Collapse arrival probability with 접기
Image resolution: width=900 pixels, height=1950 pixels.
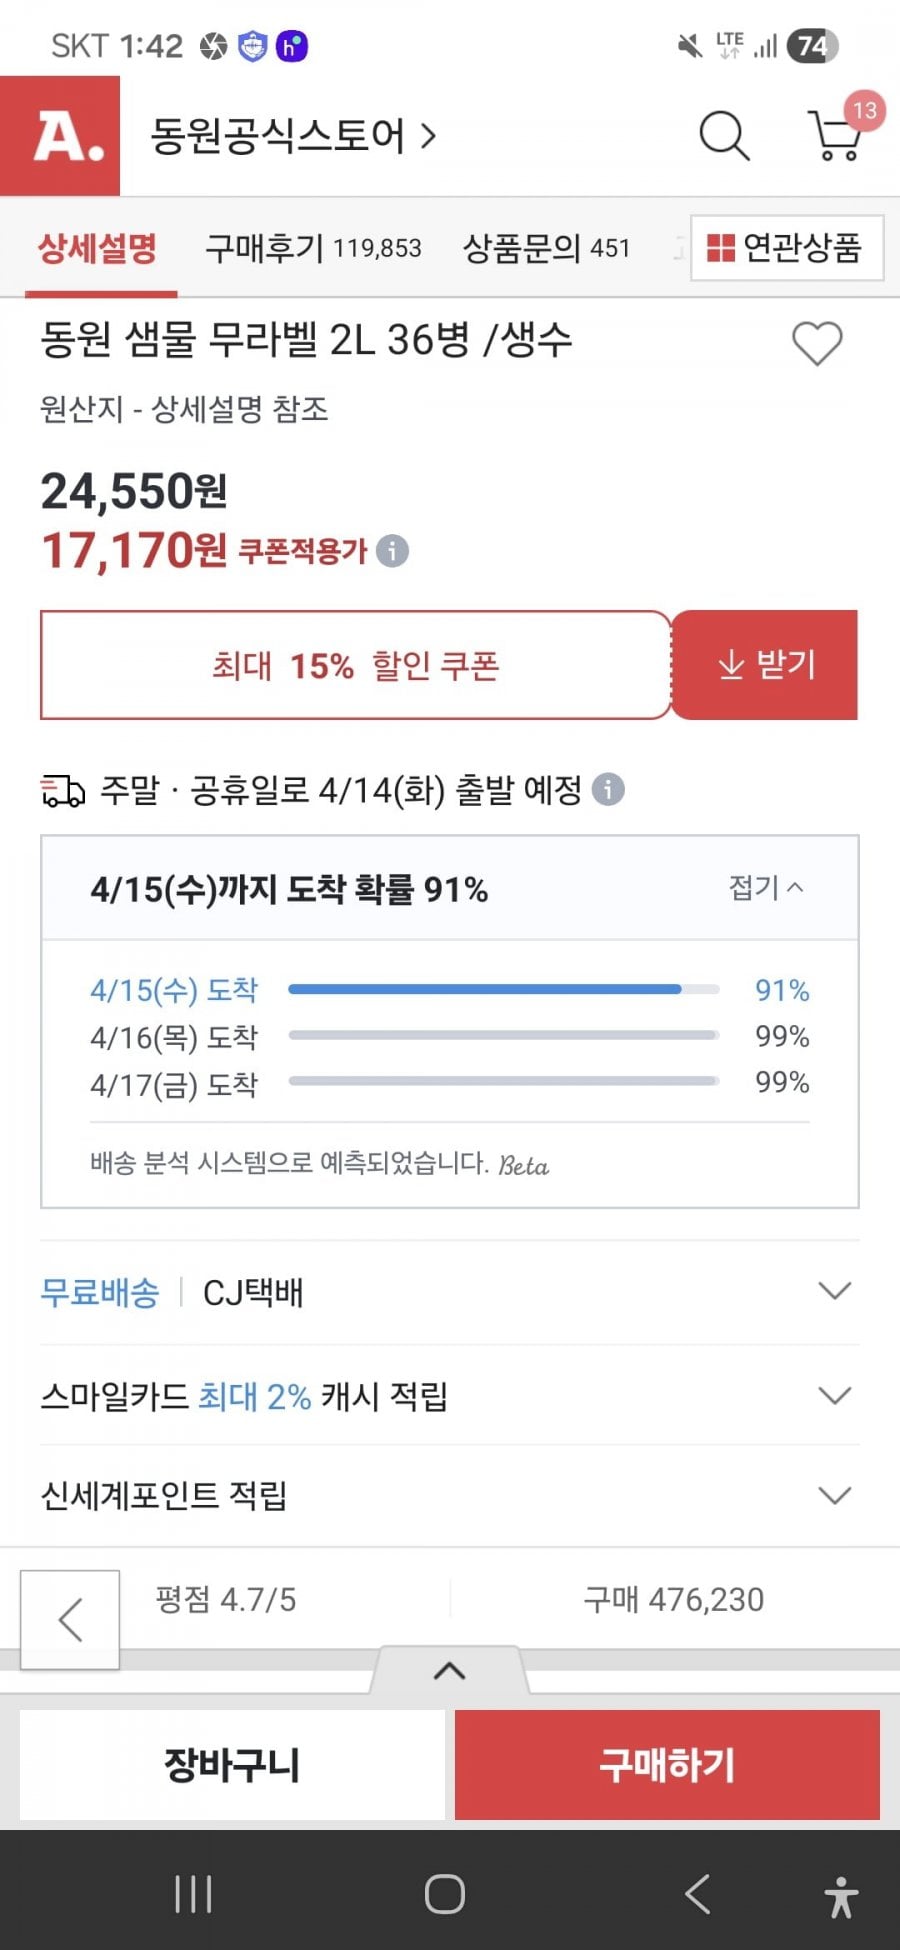point(766,888)
